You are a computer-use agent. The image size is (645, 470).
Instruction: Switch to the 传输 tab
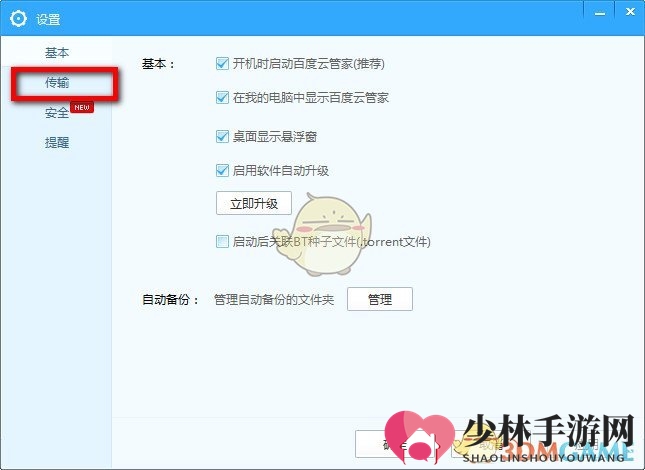(x=57, y=83)
